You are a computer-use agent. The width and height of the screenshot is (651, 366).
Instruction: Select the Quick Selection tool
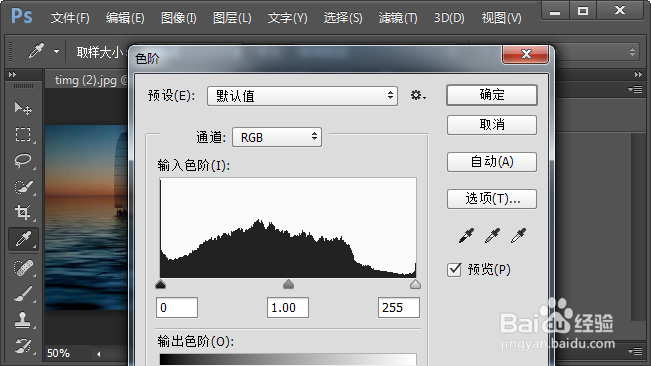click(23, 187)
